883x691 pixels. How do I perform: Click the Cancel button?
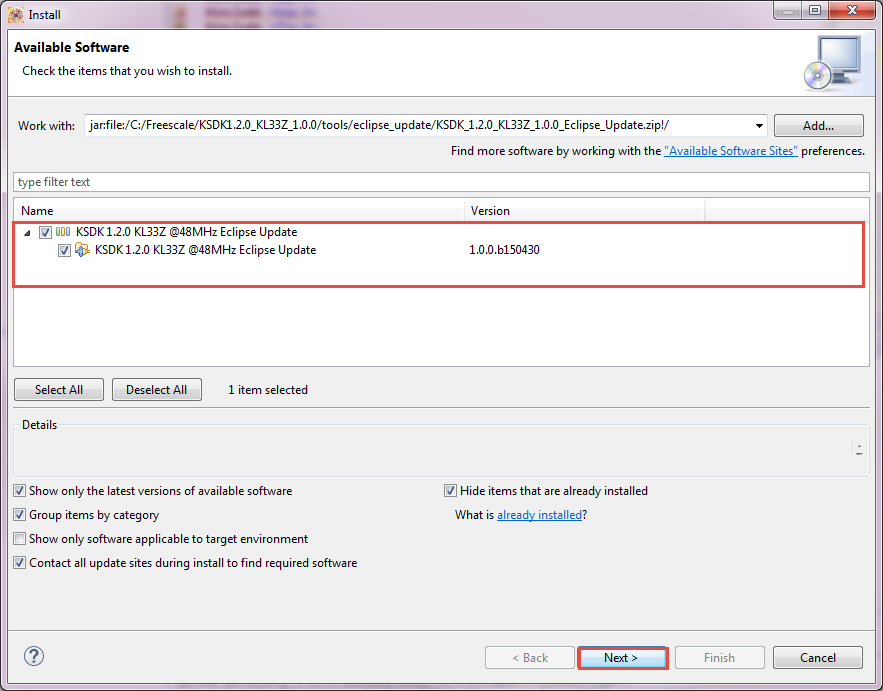click(x=818, y=658)
